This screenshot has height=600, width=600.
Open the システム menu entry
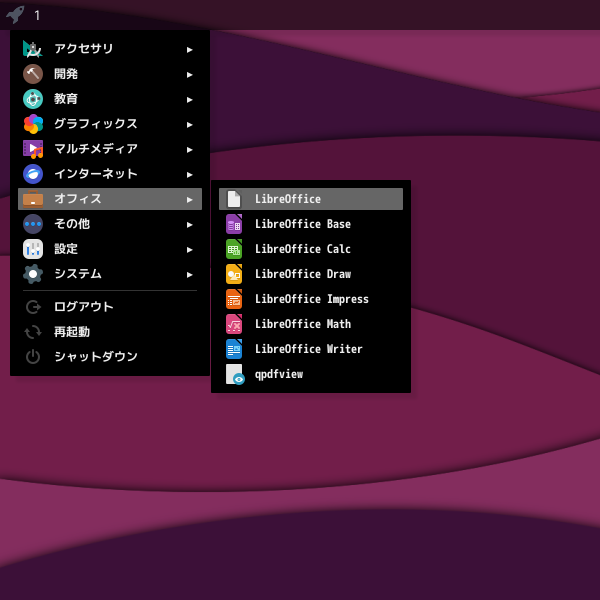click(x=110, y=274)
